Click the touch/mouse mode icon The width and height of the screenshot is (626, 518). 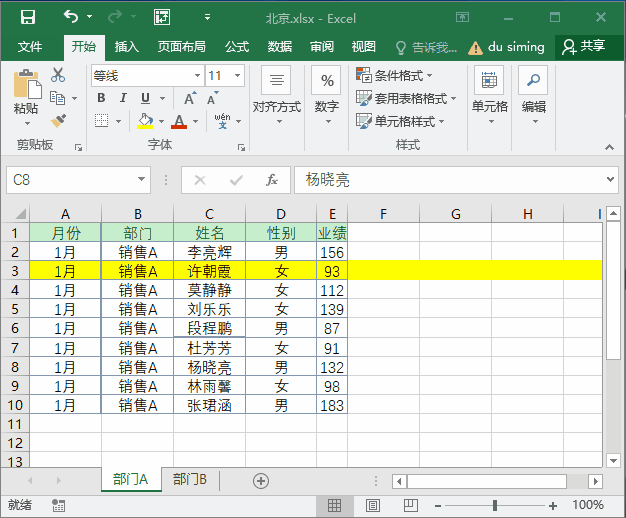click(162, 17)
